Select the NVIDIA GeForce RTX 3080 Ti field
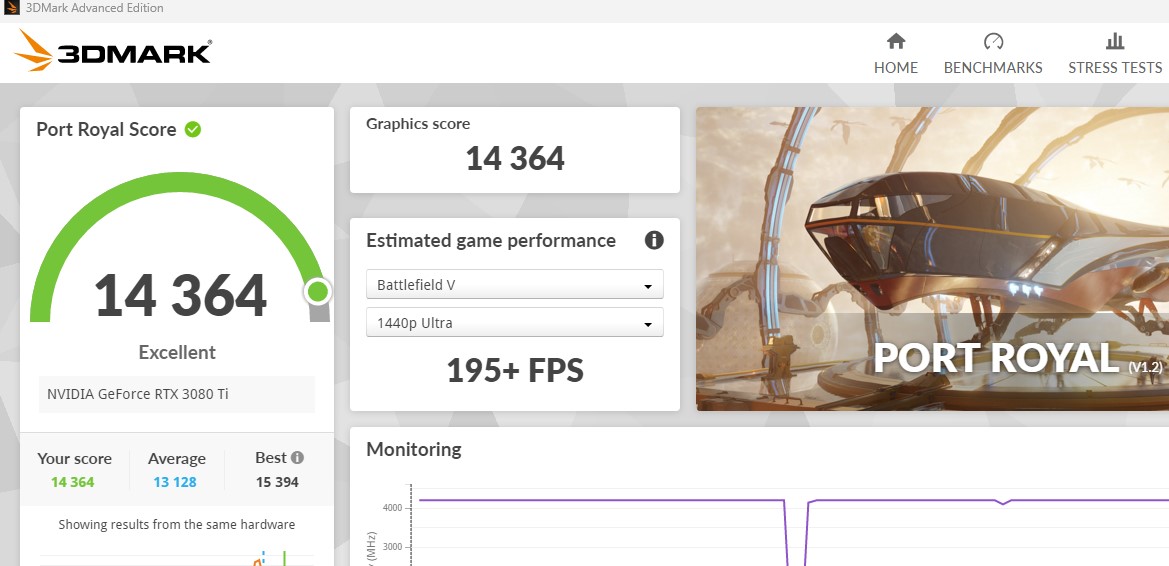 [x=176, y=394]
